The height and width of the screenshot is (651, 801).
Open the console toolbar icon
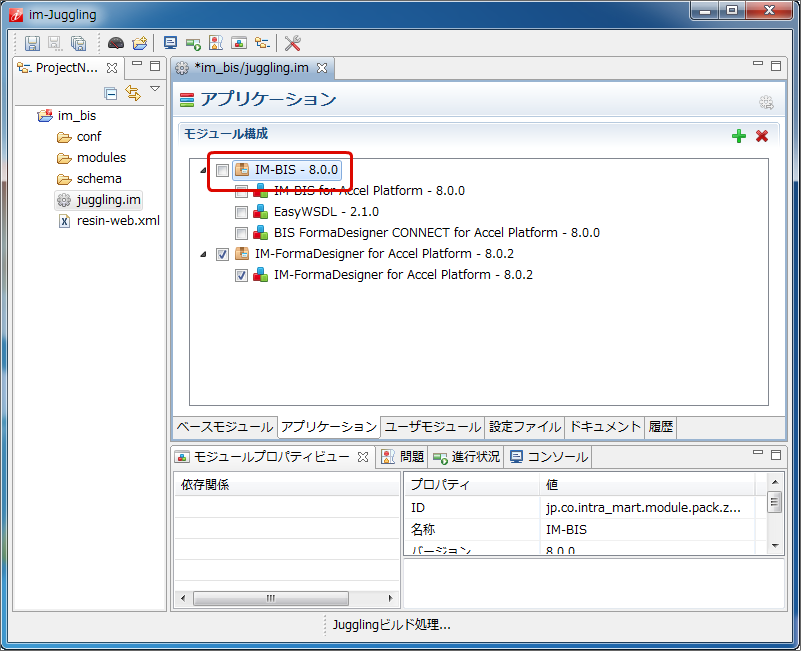(x=170, y=43)
